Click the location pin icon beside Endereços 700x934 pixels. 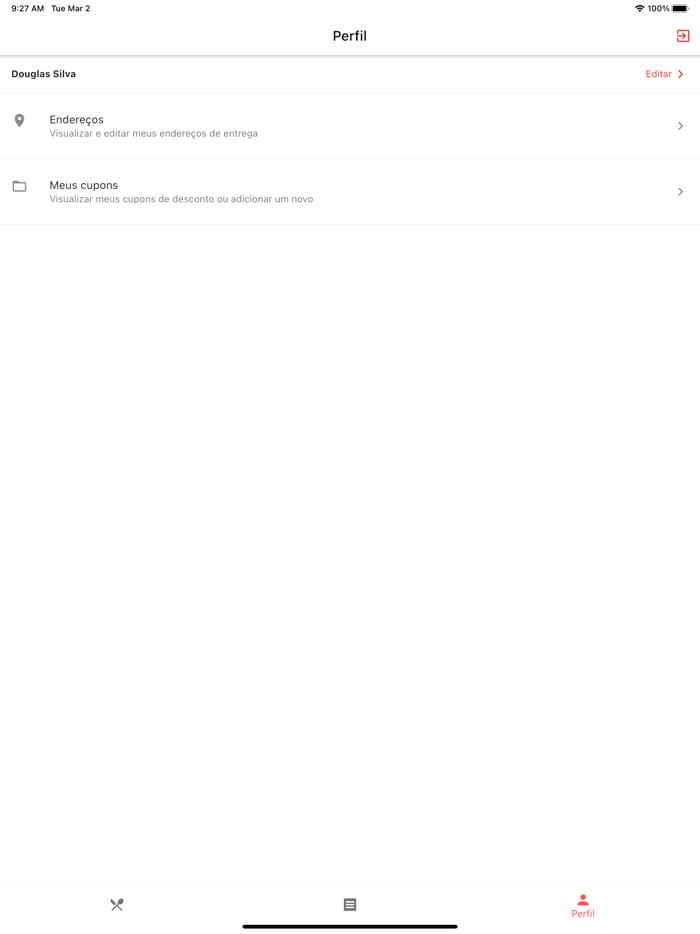(x=19, y=120)
